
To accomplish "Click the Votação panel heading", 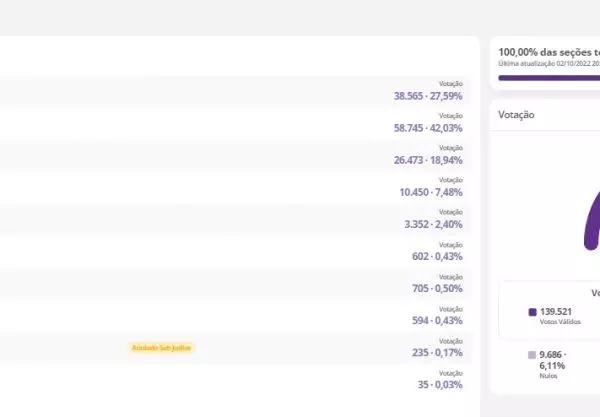I will point(516,115).
